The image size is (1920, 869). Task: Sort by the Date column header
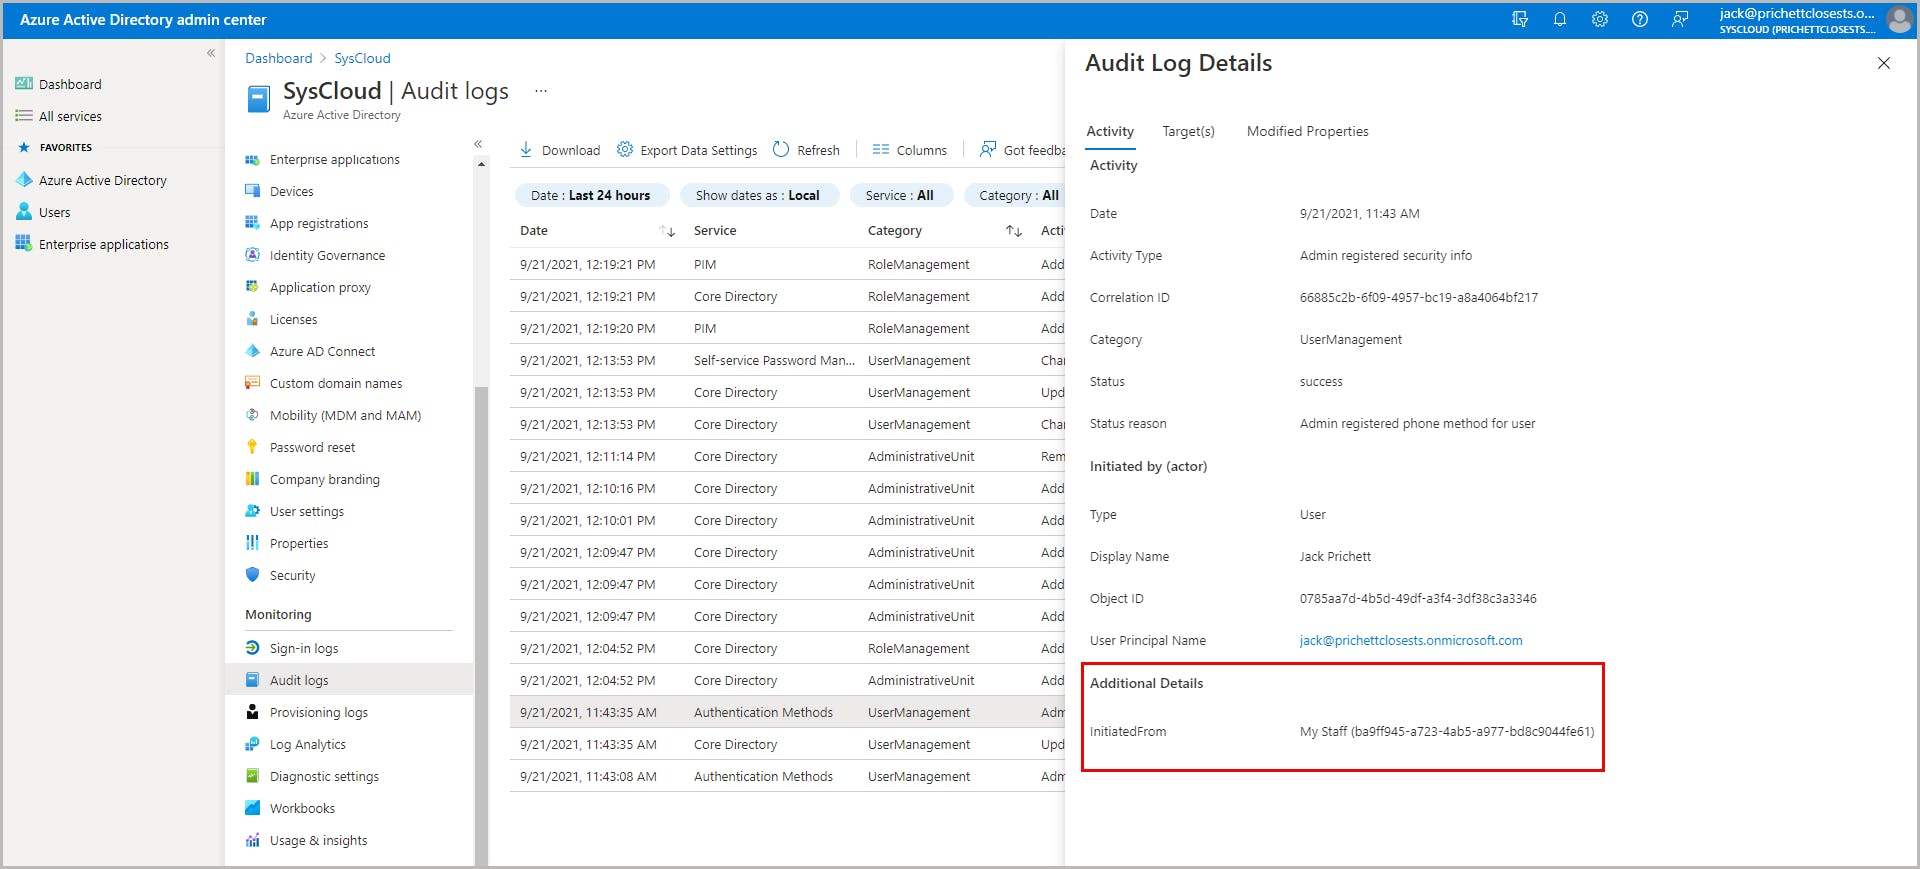[x=597, y=231]
